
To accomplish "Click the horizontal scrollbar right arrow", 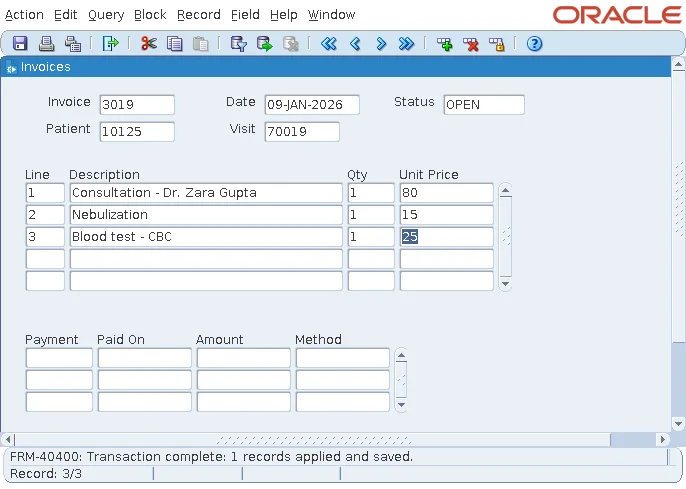I will [662, 439].
